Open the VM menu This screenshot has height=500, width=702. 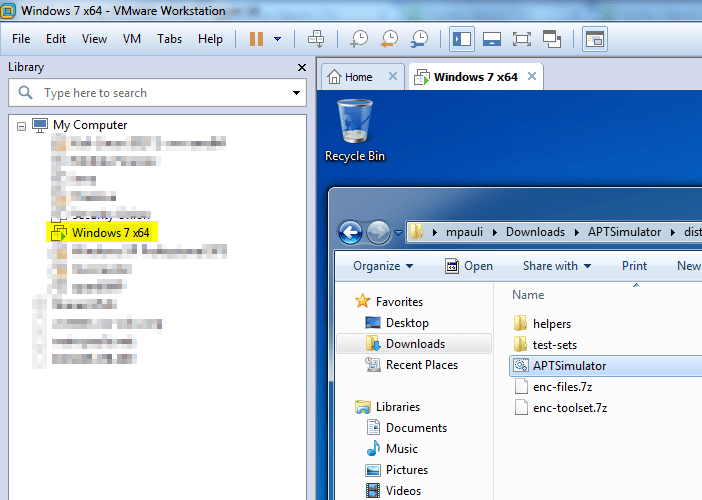132,39
